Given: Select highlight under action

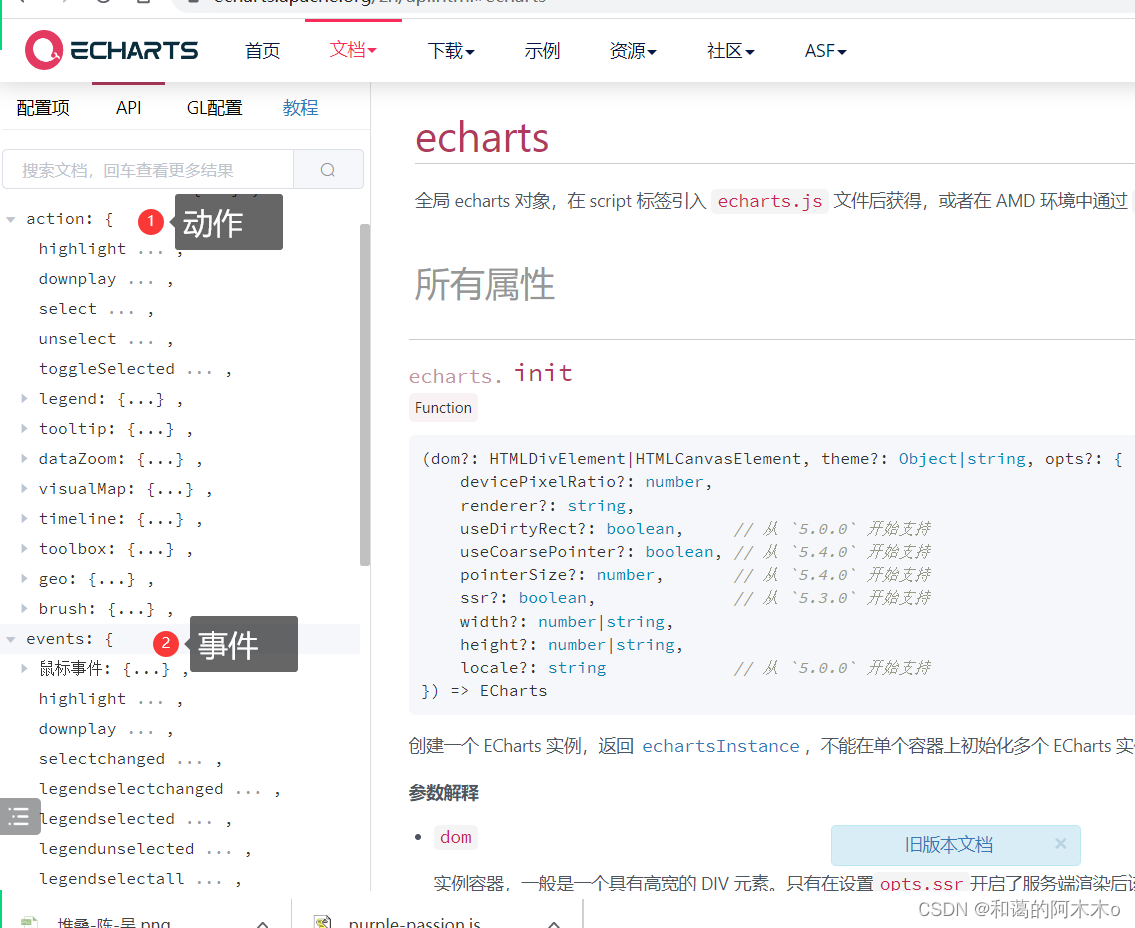Looking at the screenshot, I should tap(82, 249).
